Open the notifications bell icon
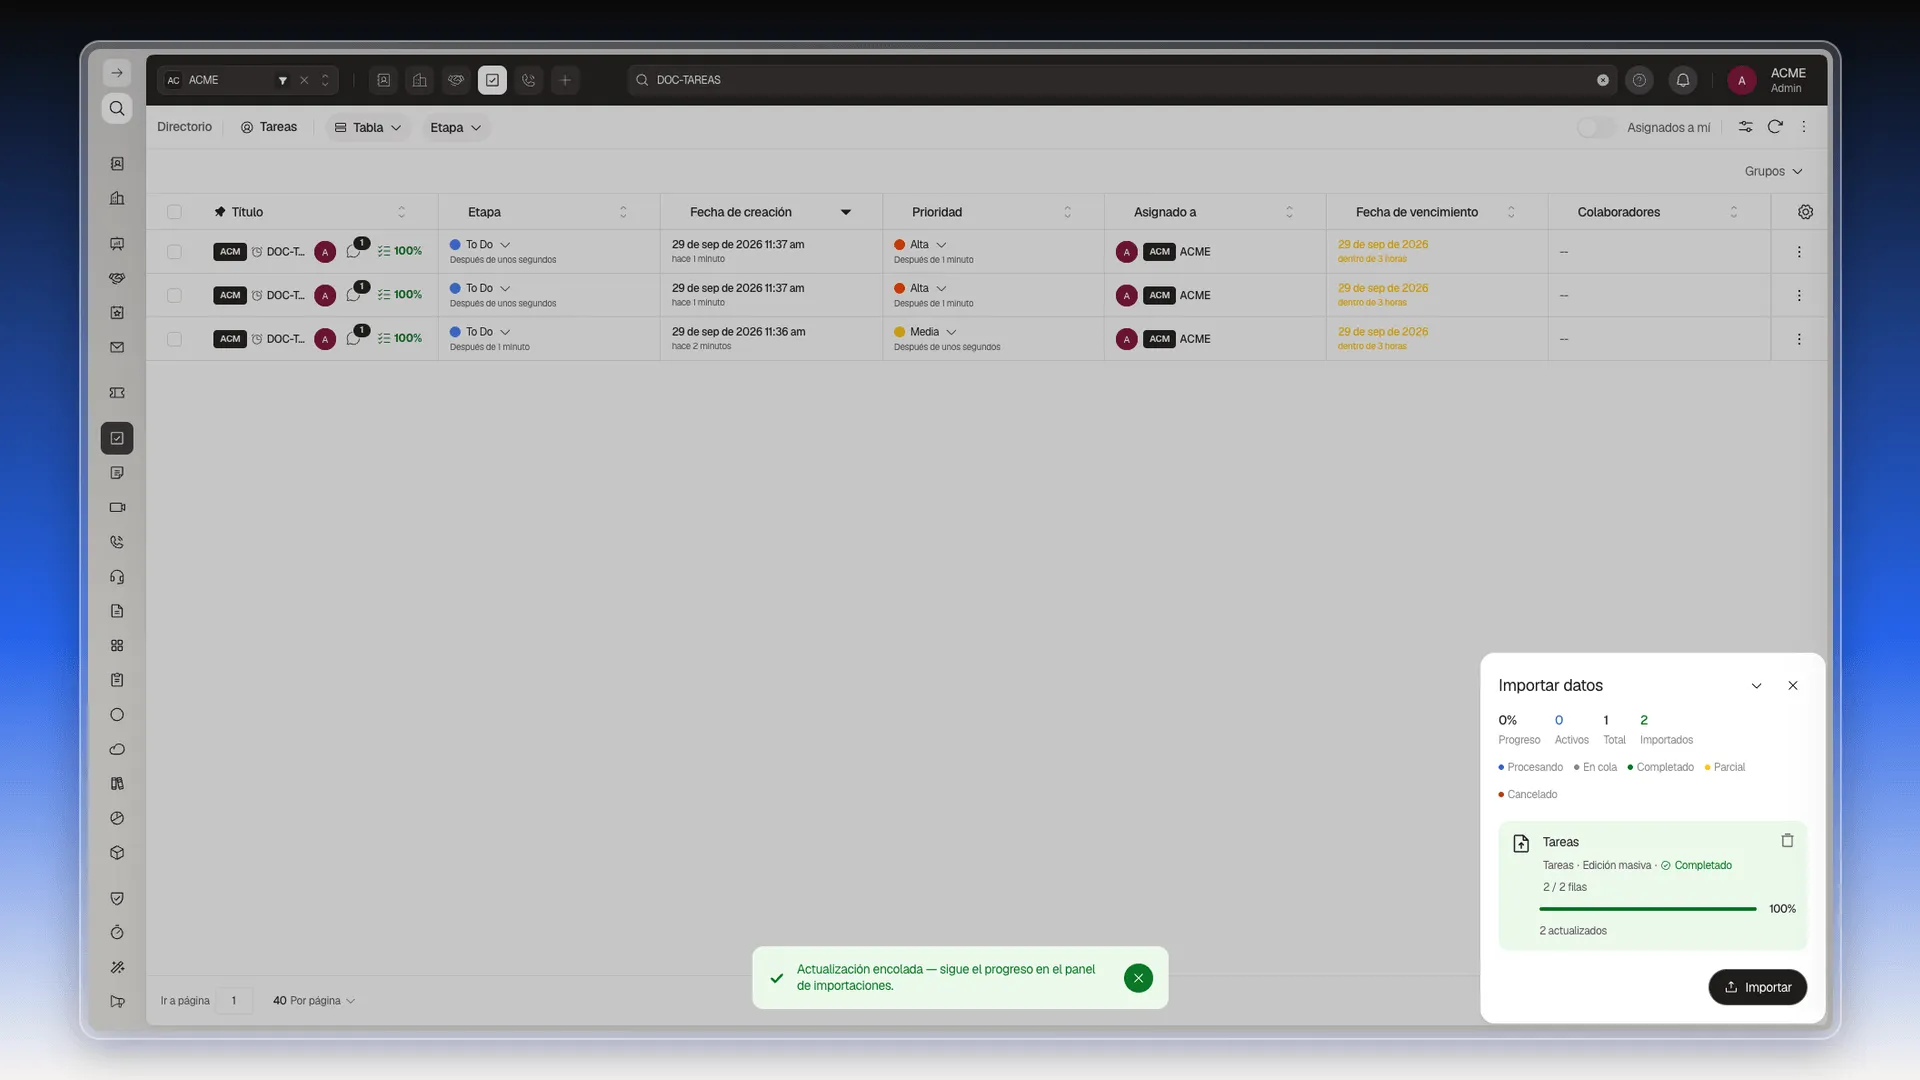The image size is (1920, 1080). (1683, 80)
